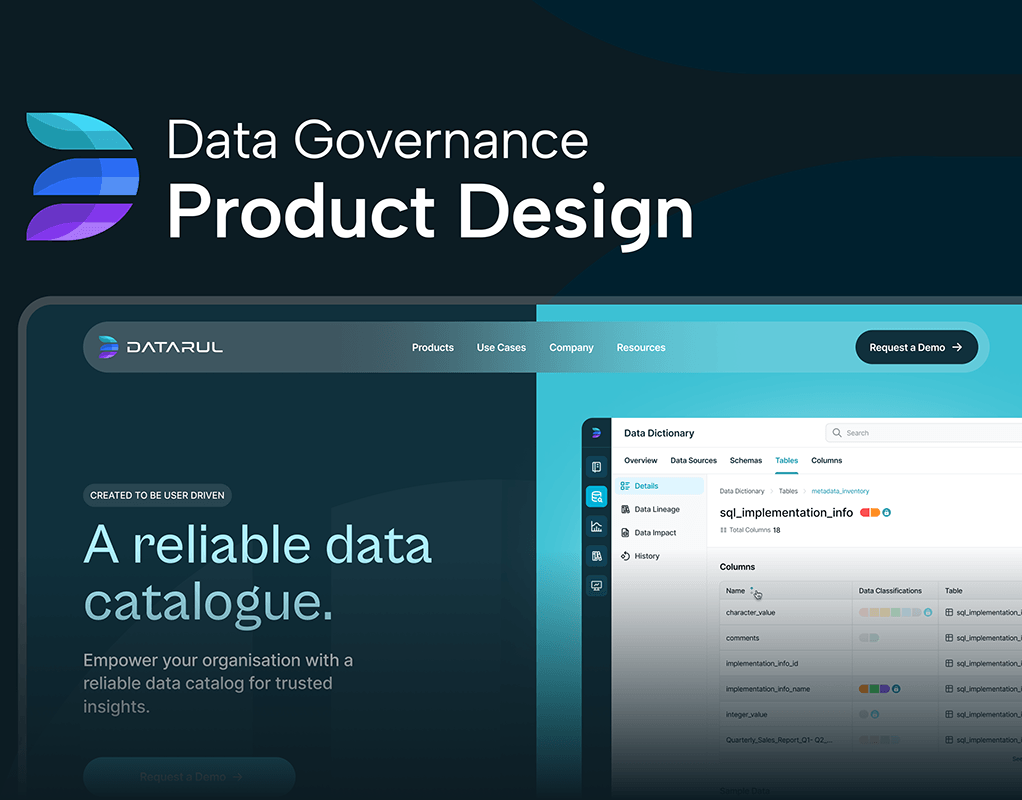Click the CREATED TO BE USER DRIVEN badge
The image size is (1022, 800).
coord(157,496)
